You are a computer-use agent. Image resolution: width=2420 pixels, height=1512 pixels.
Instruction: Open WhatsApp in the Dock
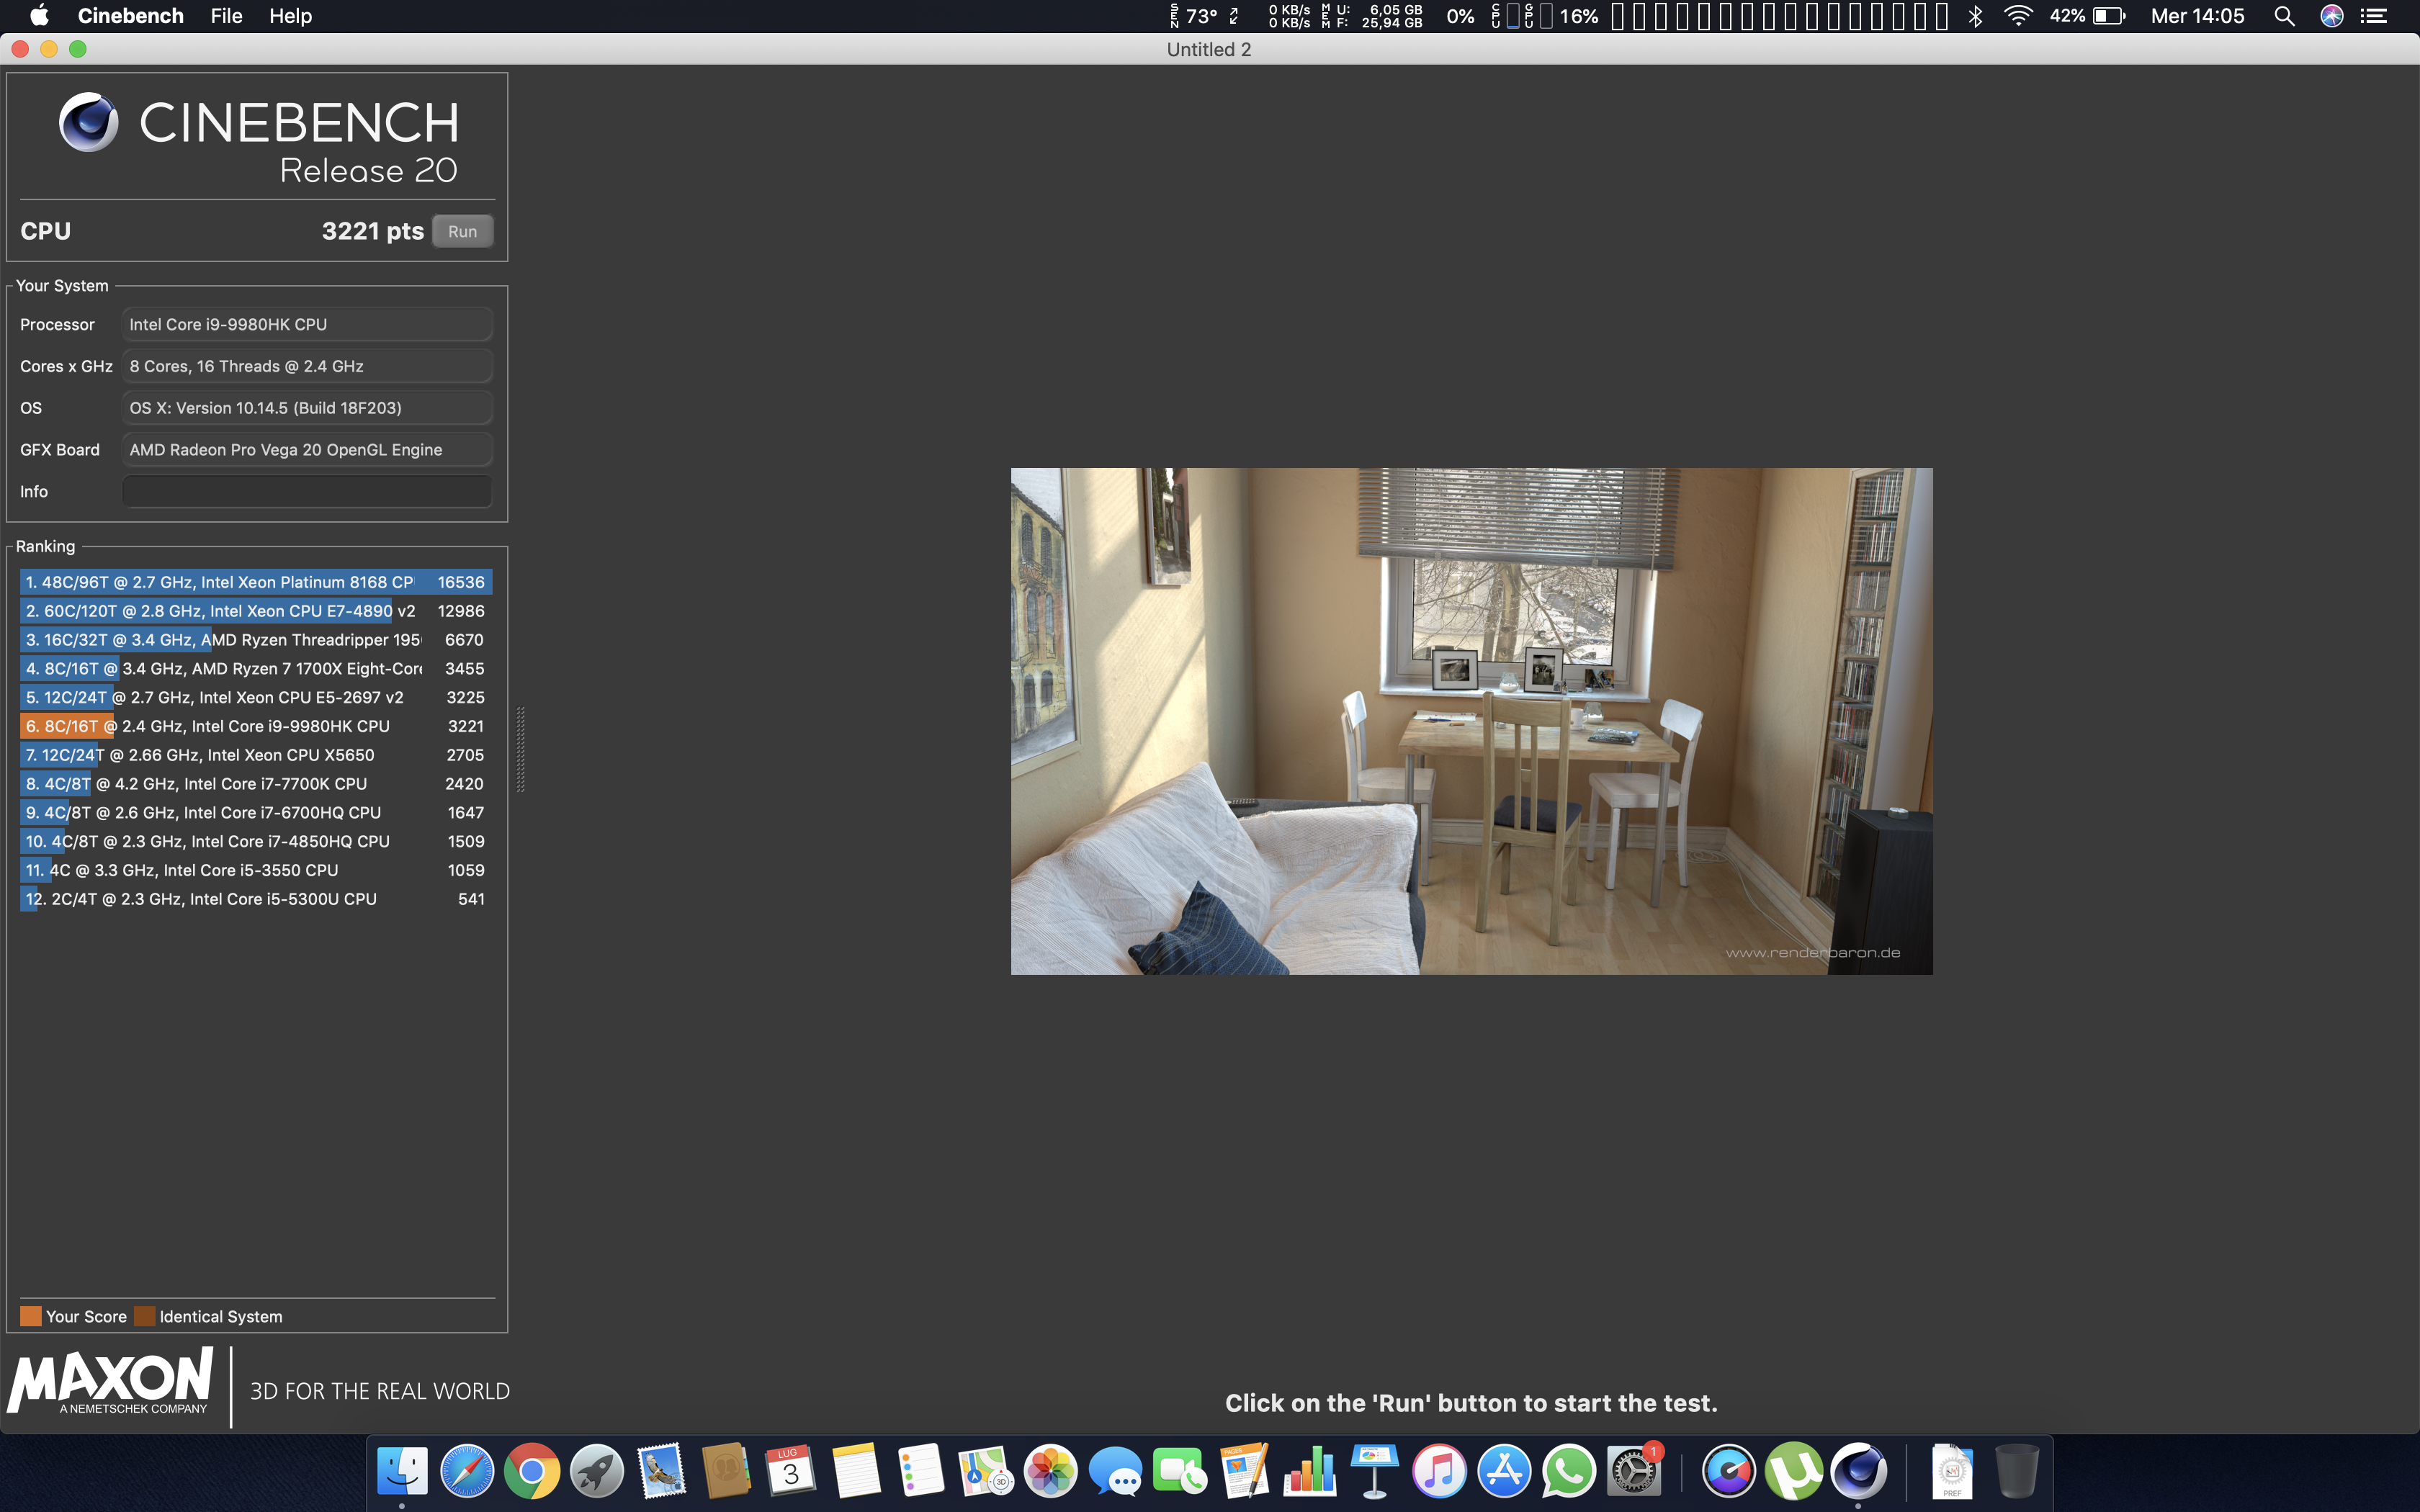pyautogui.click(x=1569, y=1471)
